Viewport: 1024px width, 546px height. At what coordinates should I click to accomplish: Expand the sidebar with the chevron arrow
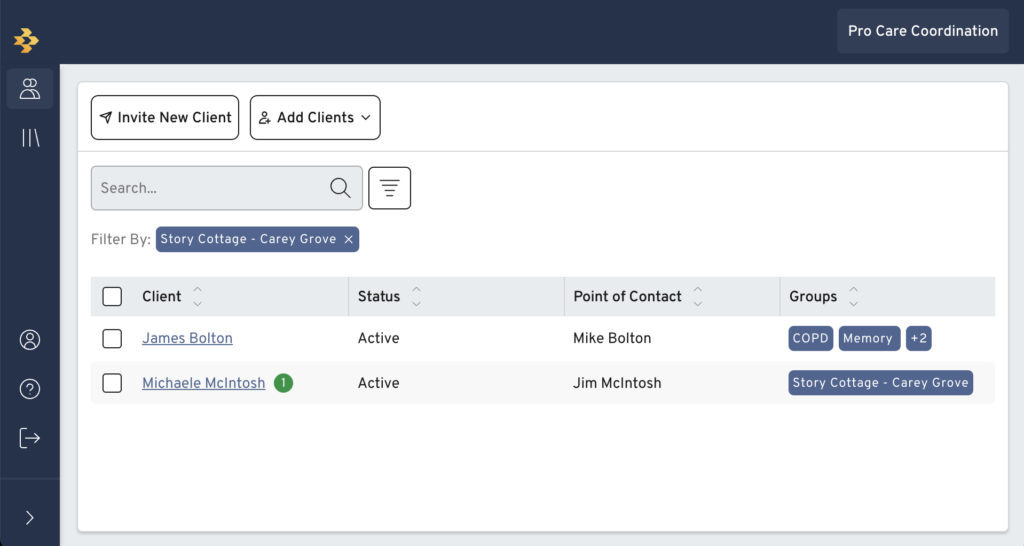coord(30,518)
